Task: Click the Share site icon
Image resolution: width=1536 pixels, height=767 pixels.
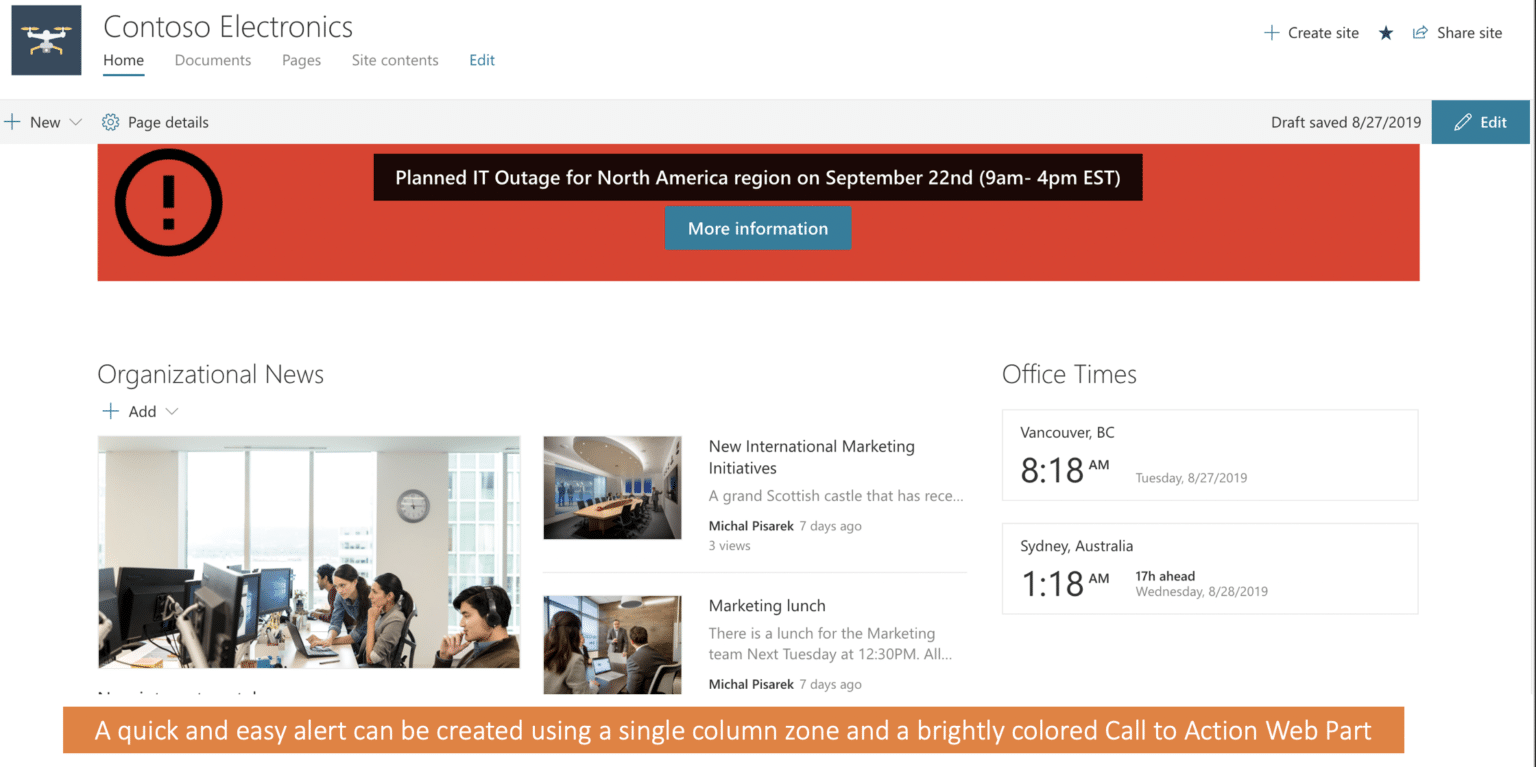Action: click(x=1420, y=32)
